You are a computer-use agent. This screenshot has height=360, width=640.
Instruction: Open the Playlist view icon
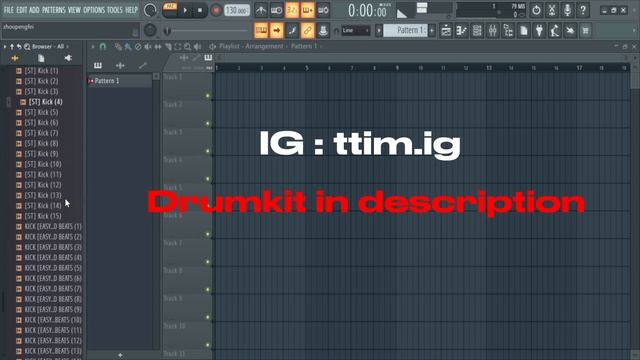(x=446, y=30)
